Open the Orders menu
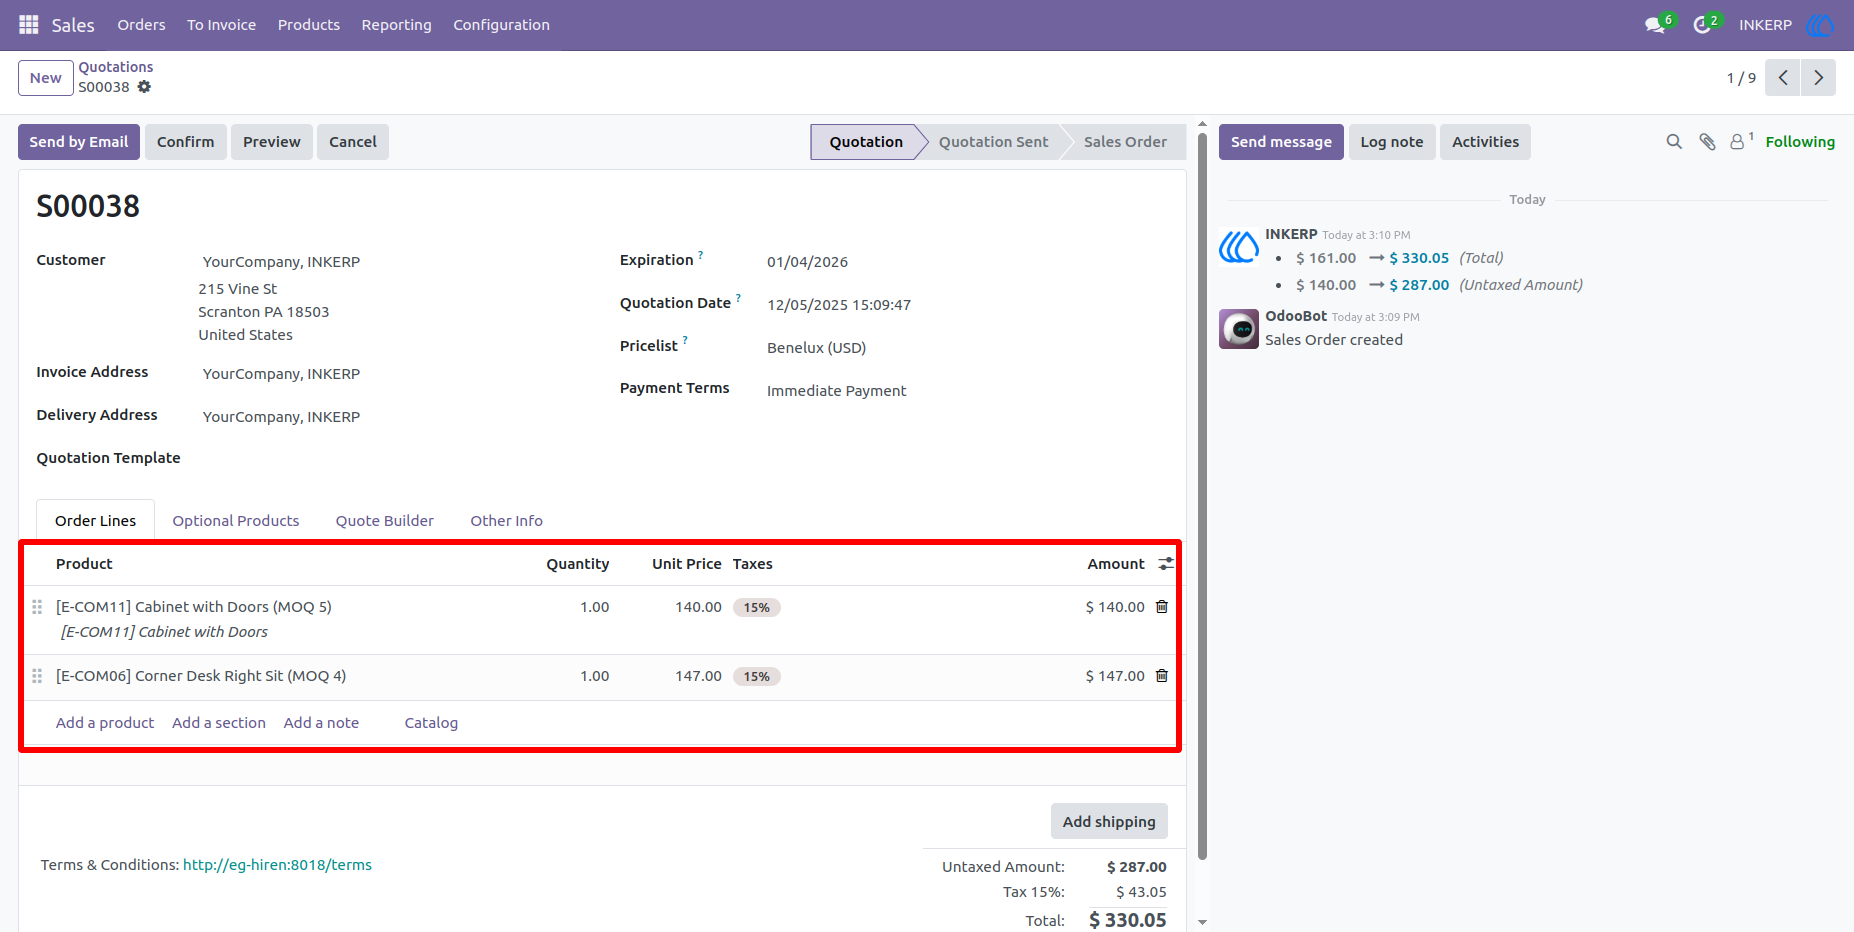1854x932 pixels. coord(141,25)
